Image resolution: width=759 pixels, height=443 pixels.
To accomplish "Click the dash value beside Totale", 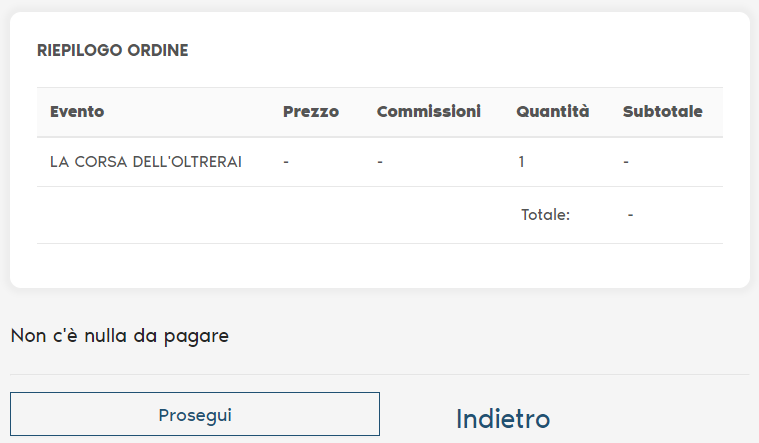I will (631, 214).
